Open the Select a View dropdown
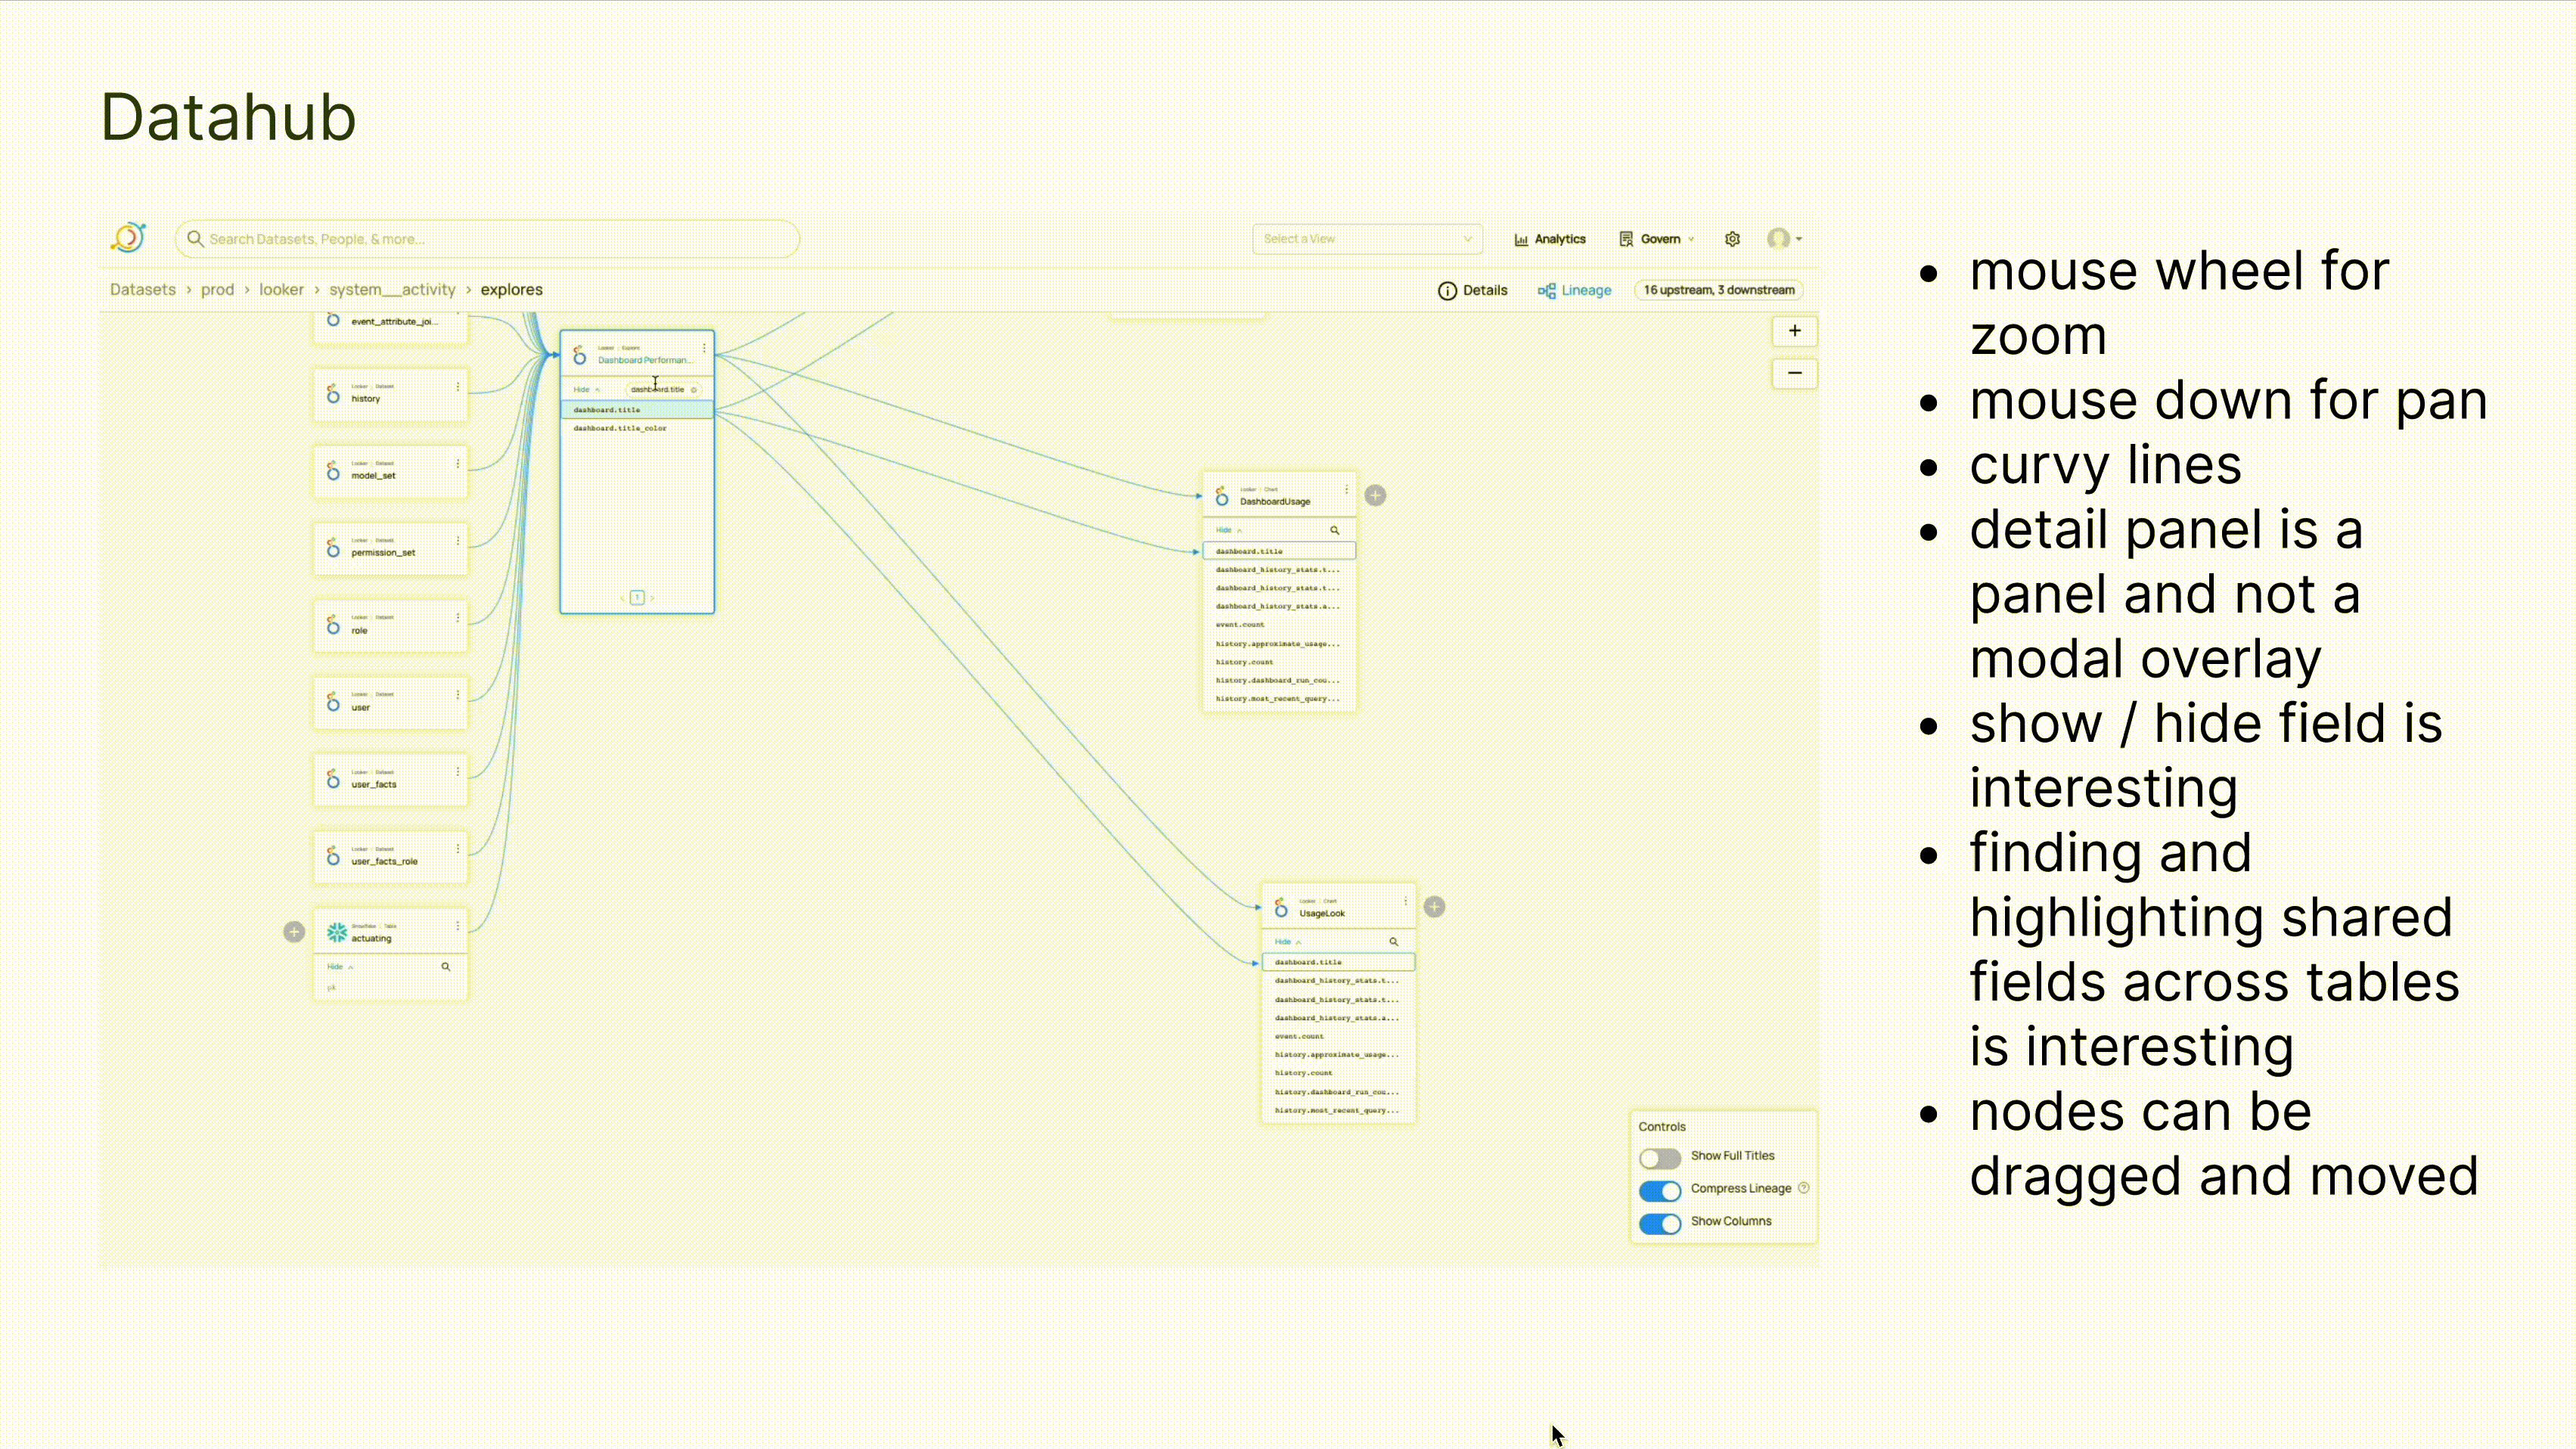This screenshot has width=2576, height=1449. [x=1367, y=239]
